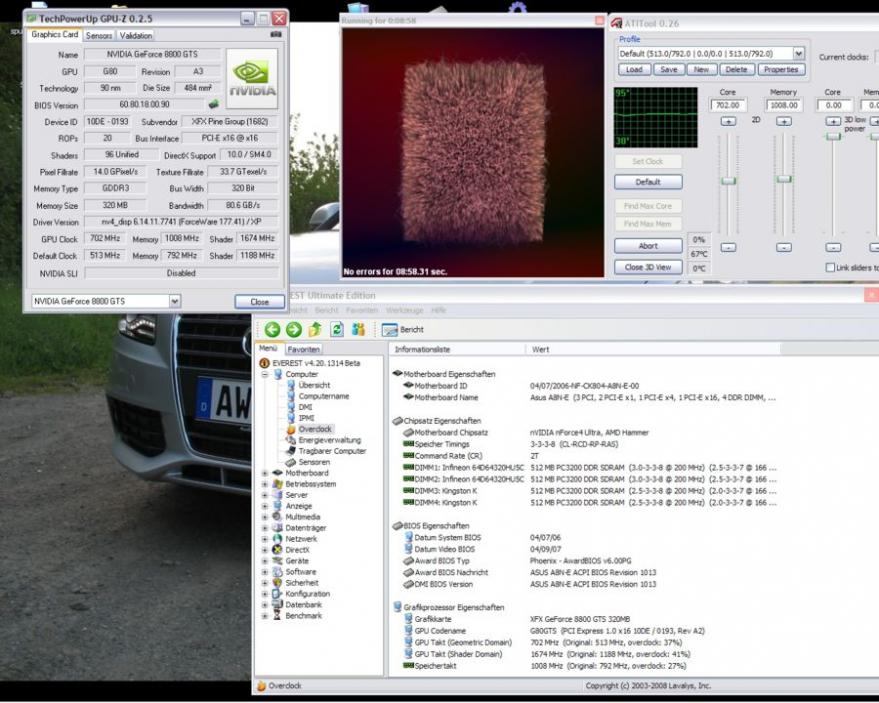Increase 2D Core clock with plus button
Viewport: 879px width, 703px height.
tap(728, 121)
